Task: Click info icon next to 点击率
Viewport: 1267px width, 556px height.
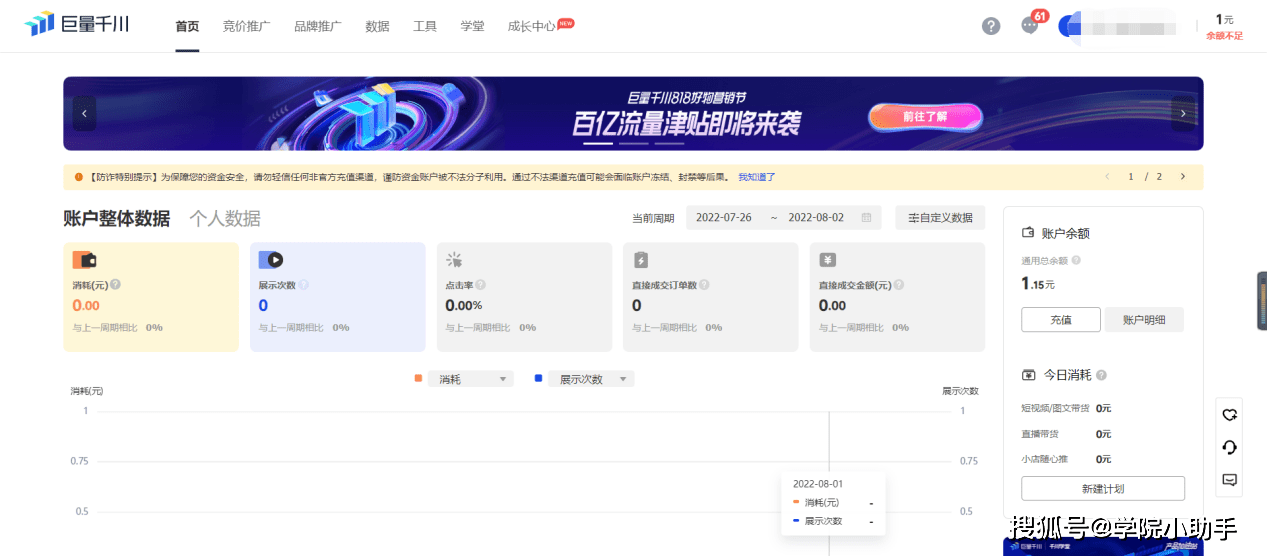Action: point(480,285)
